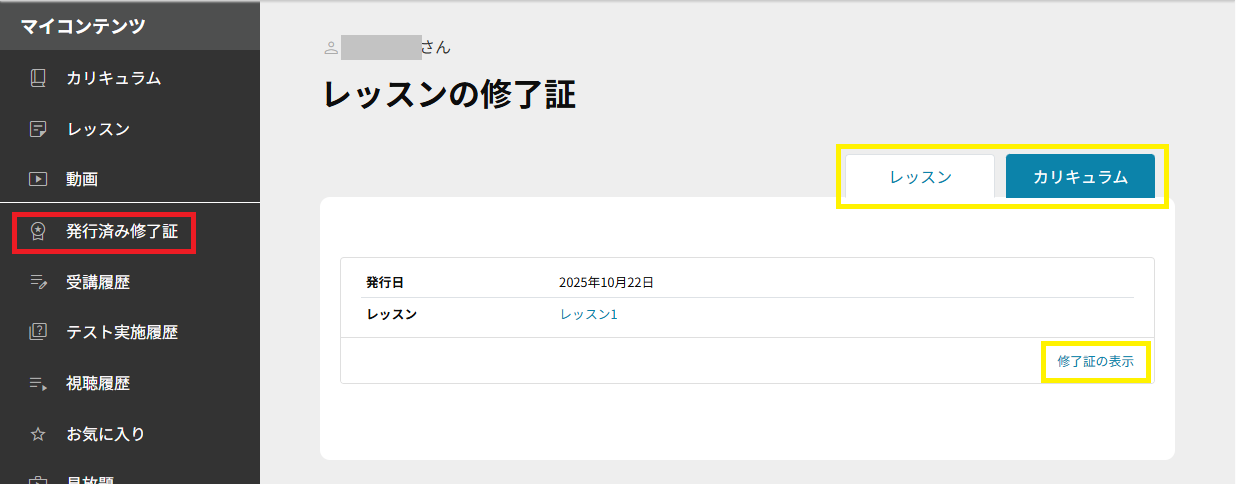1236x484 pixels.
Task: Switch to the カリキュラム tab
Action: [x=1080, y=177]
